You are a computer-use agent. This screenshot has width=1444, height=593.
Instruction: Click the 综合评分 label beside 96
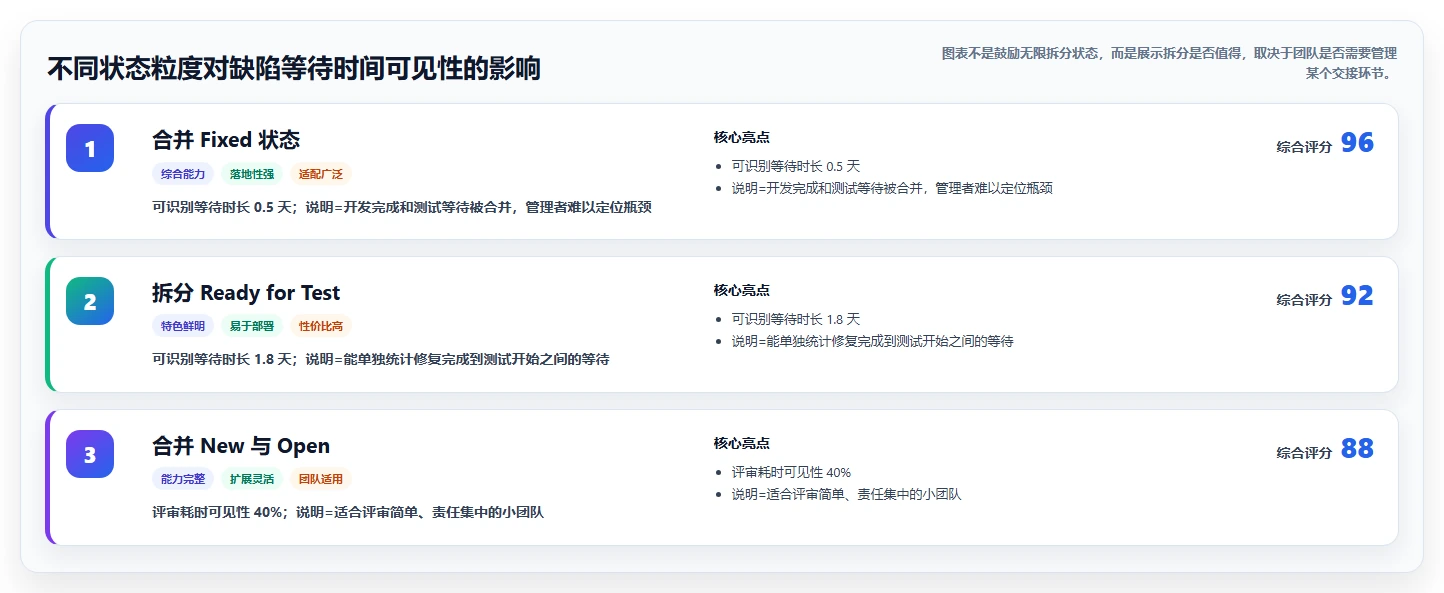(x=1304, y=147)
